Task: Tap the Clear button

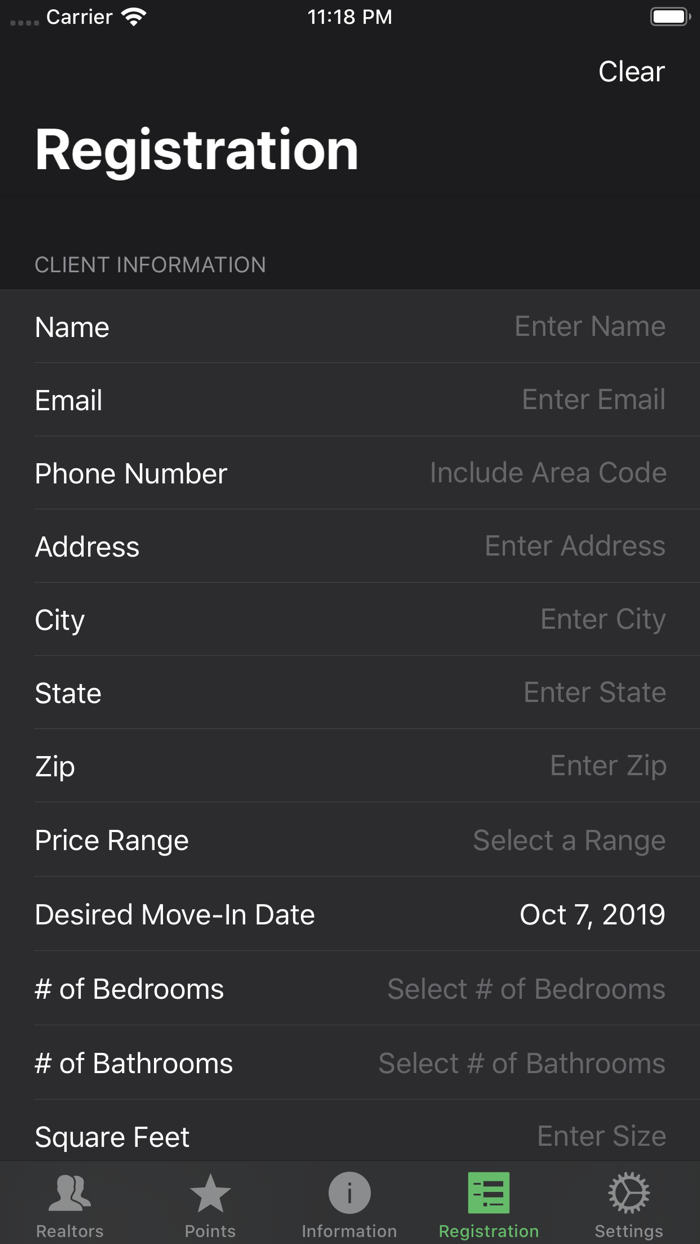Action: [x=630, y=71]
